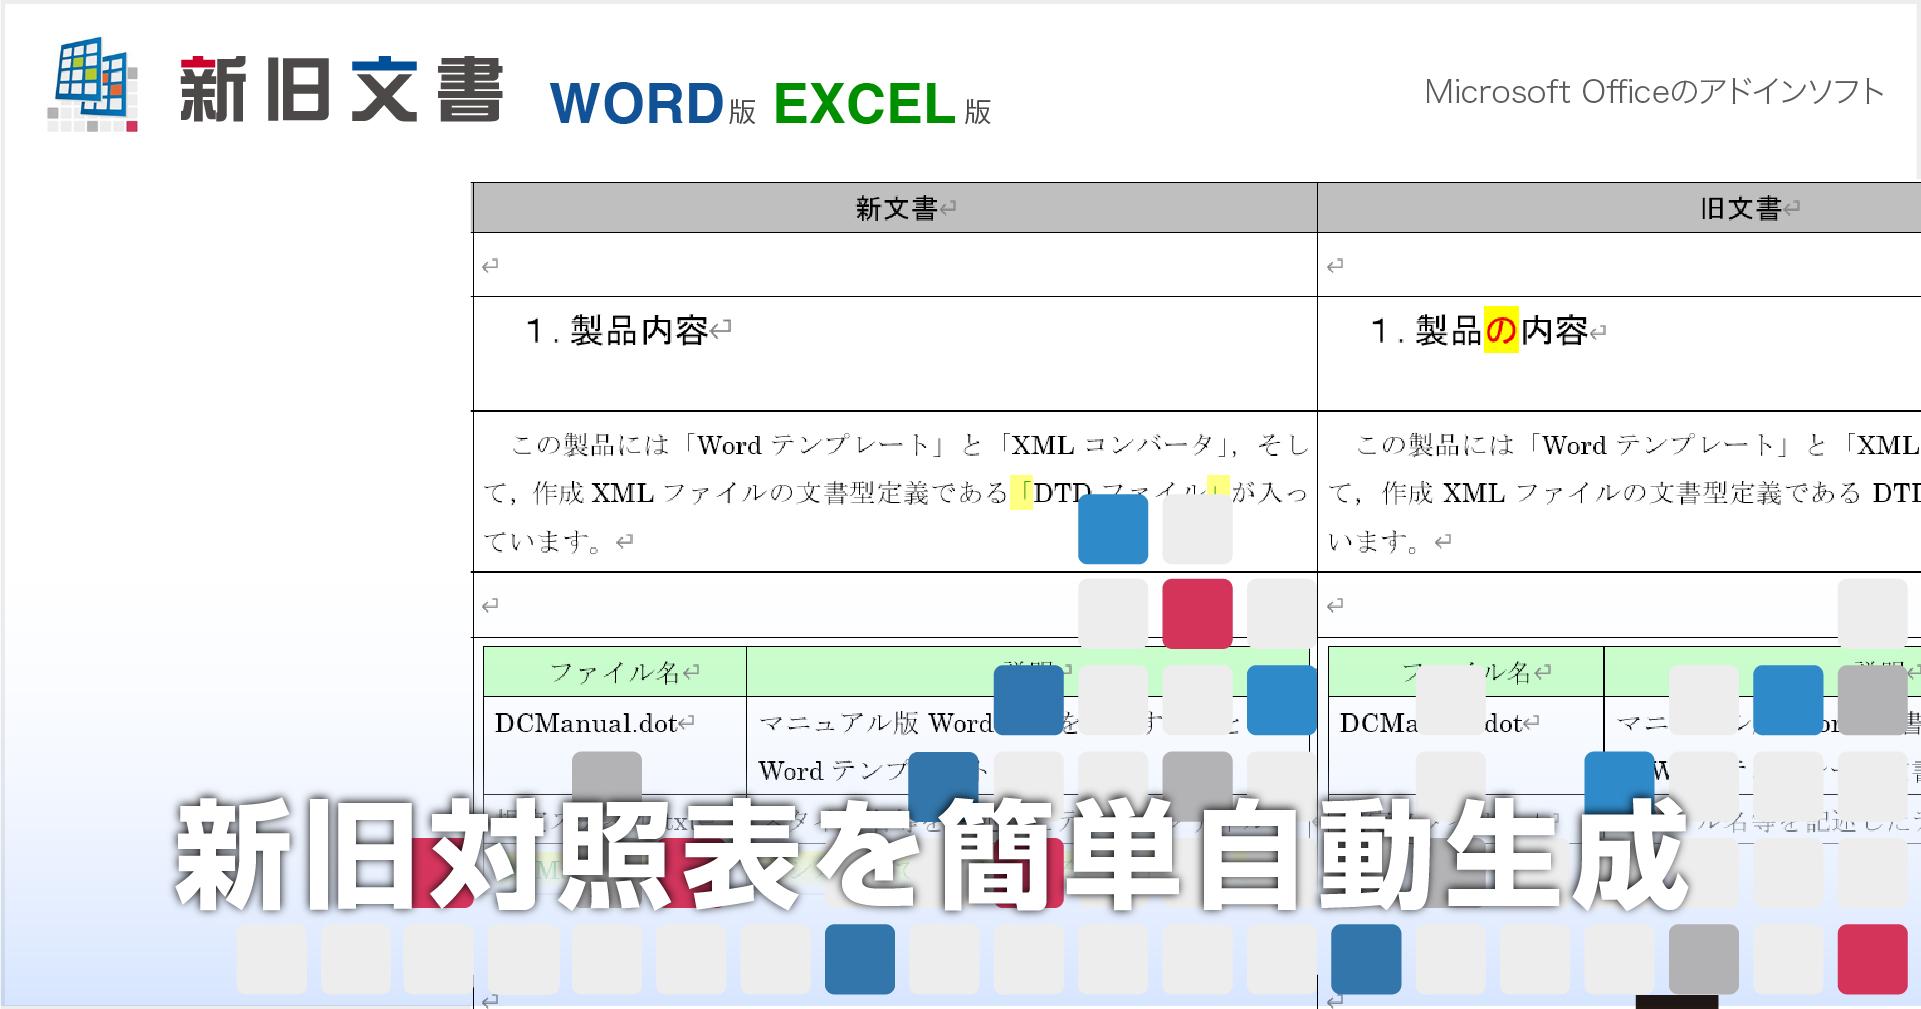Image resolution: width=1921 pixels, height=1009 pixels.
Task: Click the blue square covering the DTD ファイル text
Action: coord(1113,529)
